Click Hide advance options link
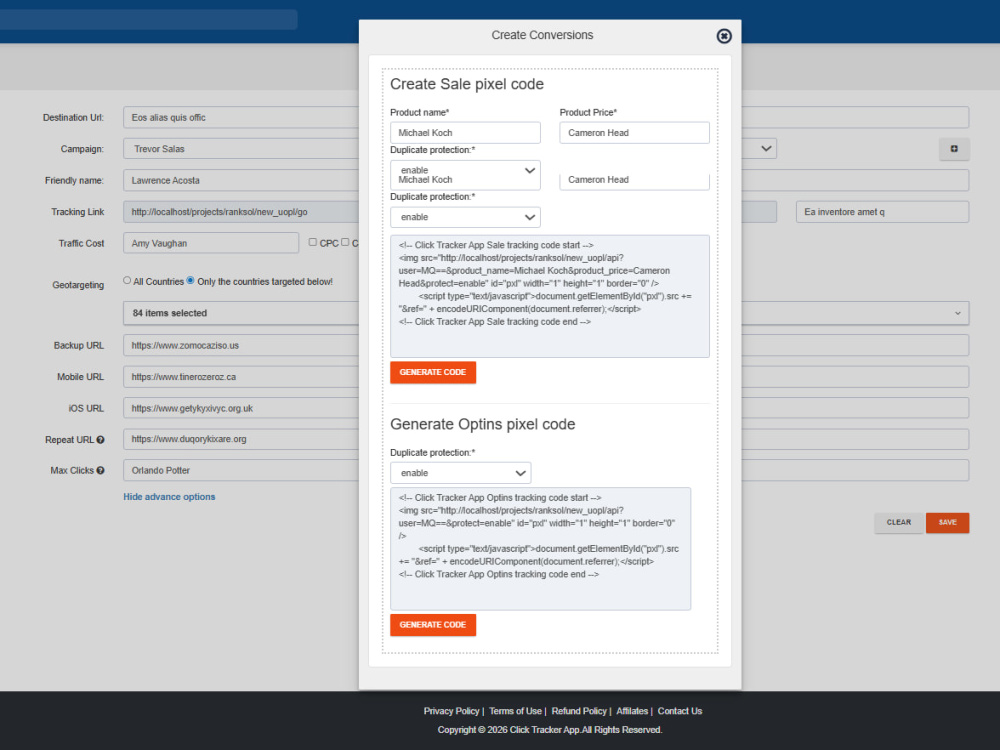The image size is (1000, 750). click(x=169, y=497)
